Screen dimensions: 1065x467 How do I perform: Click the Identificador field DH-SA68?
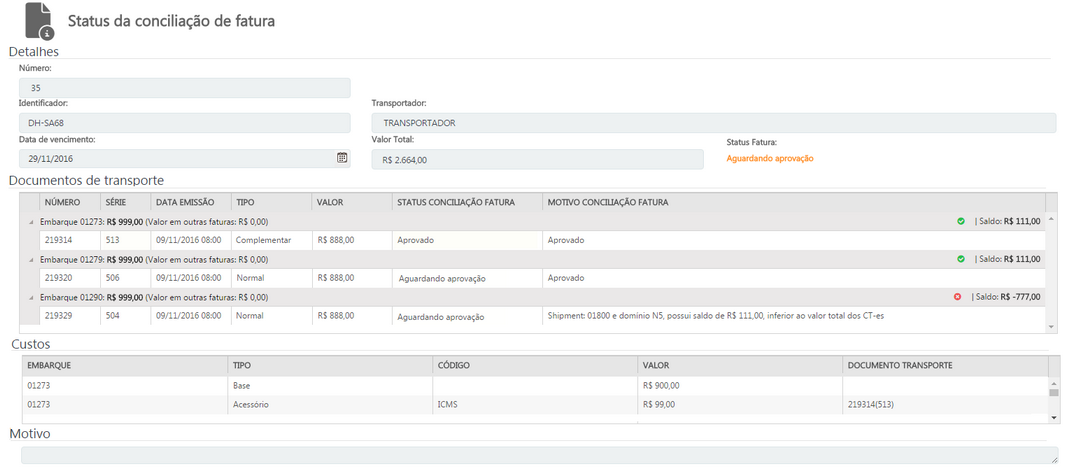(185, 123)
